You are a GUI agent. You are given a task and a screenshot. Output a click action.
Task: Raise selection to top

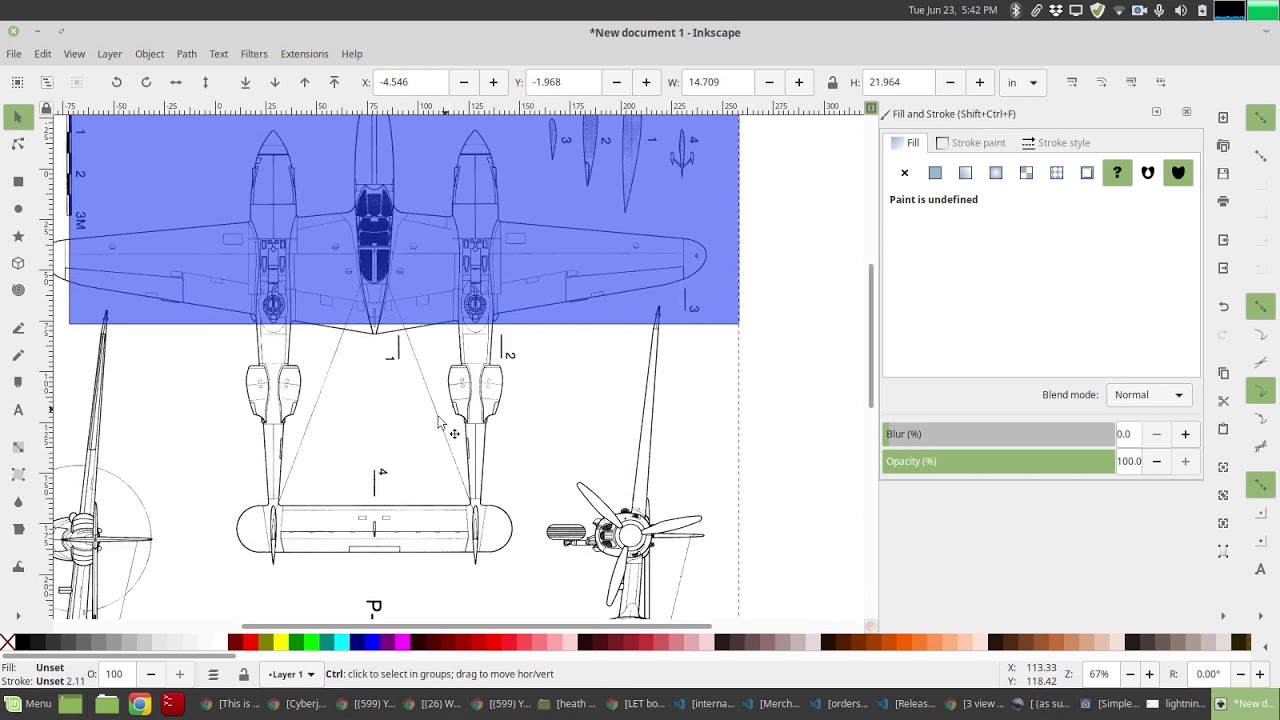[334, 82]
